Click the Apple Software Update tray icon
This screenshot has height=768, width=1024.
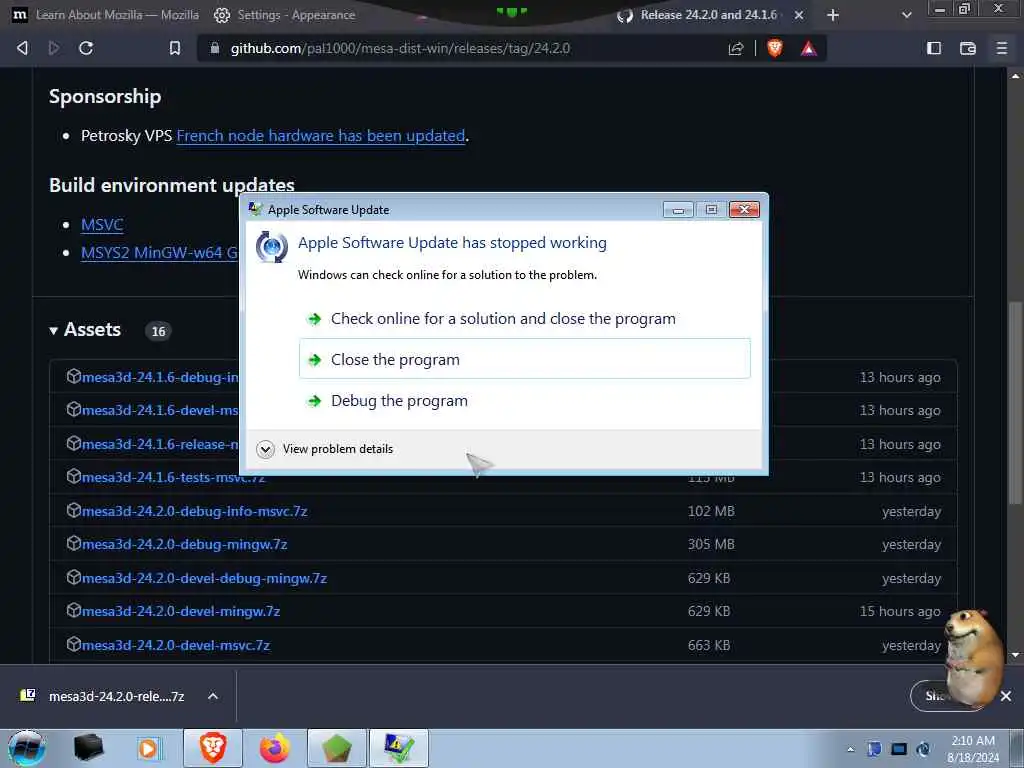[923, 749]
